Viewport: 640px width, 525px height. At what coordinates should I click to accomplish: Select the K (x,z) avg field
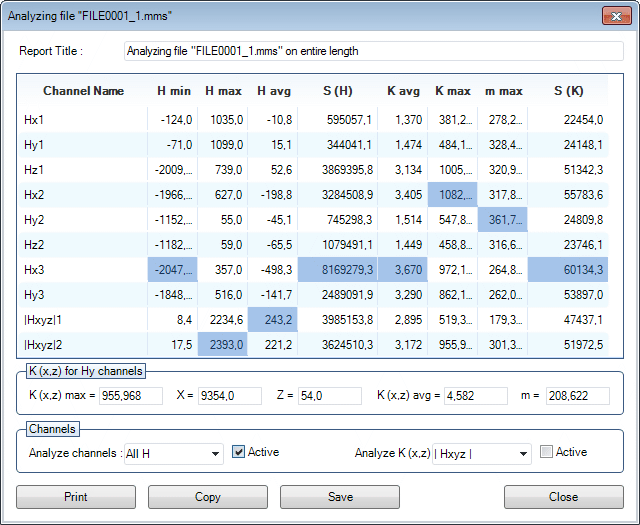477,396
